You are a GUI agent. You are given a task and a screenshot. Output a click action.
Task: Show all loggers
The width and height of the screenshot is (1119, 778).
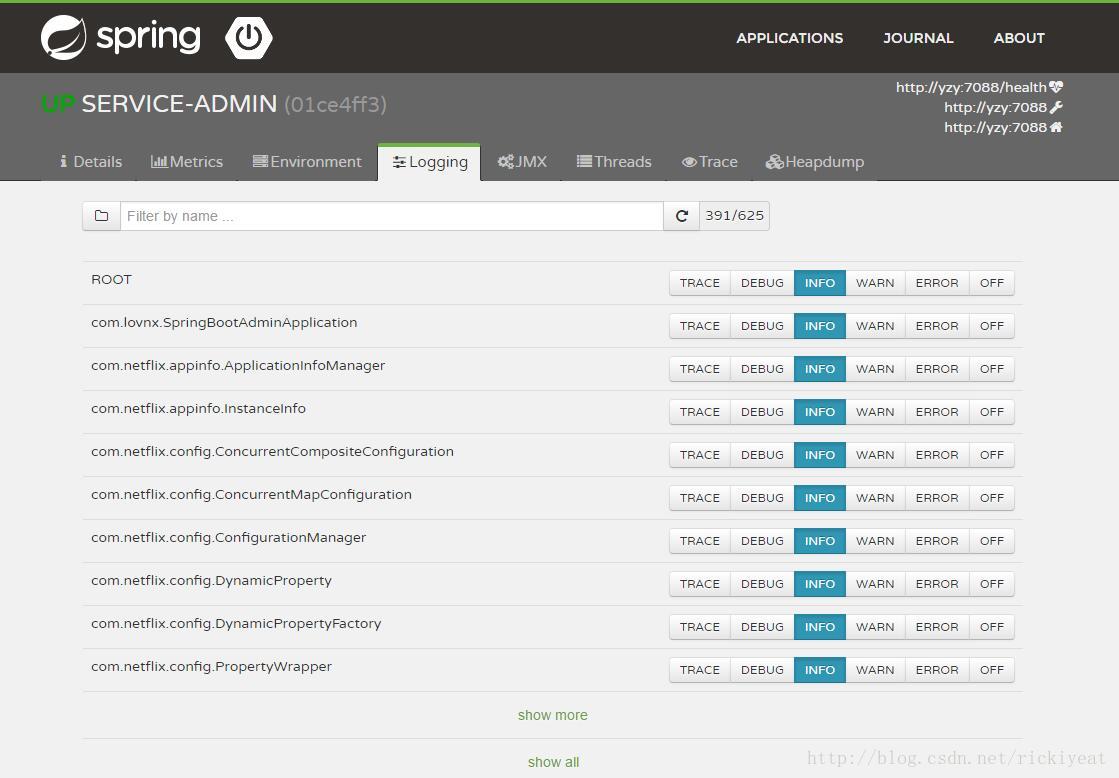553,761
